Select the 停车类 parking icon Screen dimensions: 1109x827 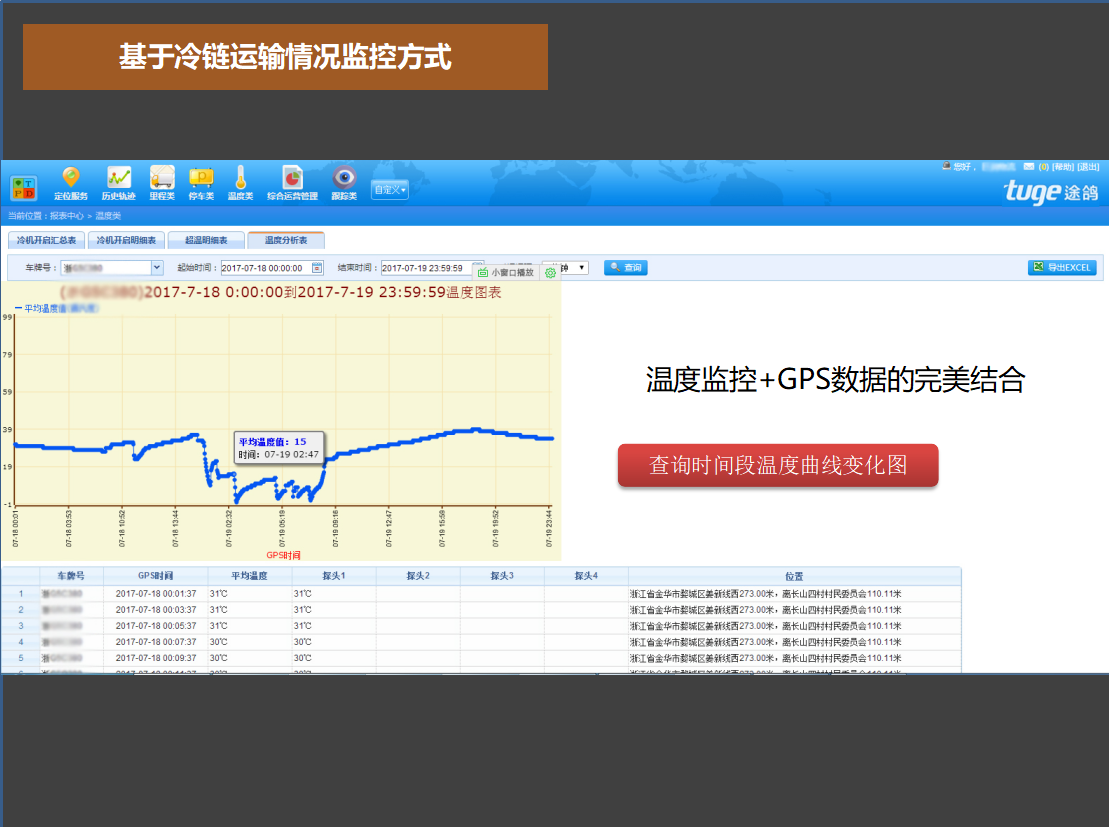[x=201, y=179]
